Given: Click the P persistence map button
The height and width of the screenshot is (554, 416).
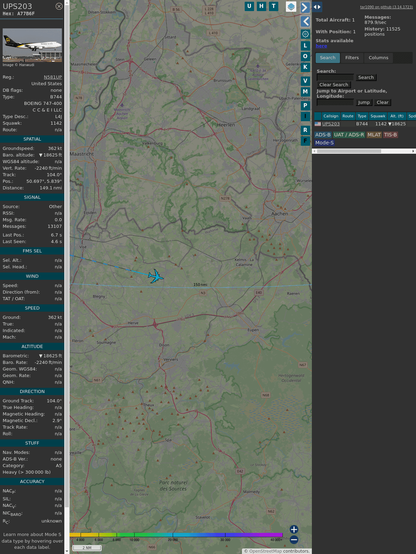Looking at the screenshot, I should (305, 105).
